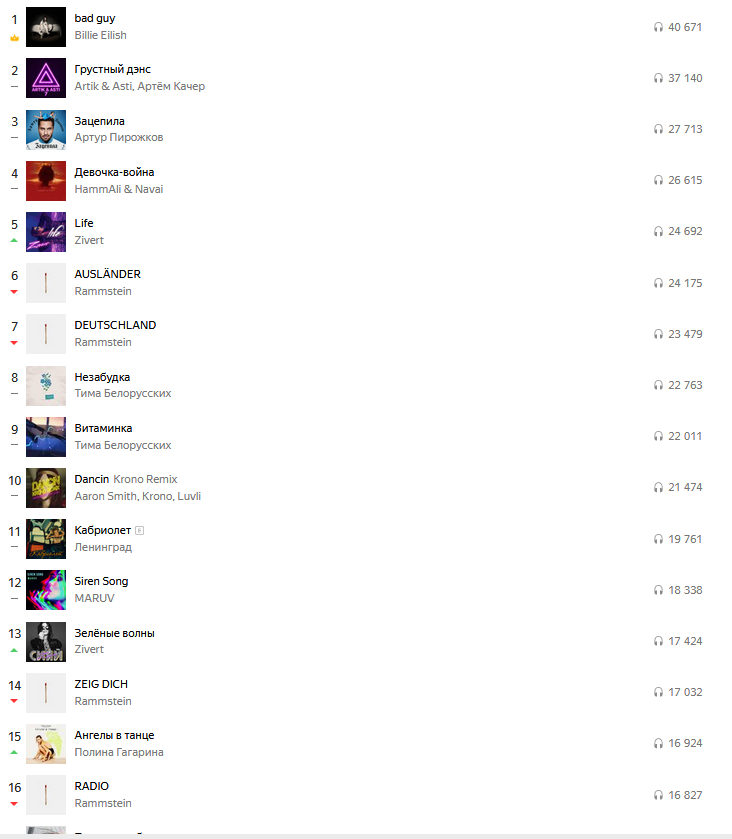
Task: Select the Dancin Krono Remix track
Action: tap(126, 479)
